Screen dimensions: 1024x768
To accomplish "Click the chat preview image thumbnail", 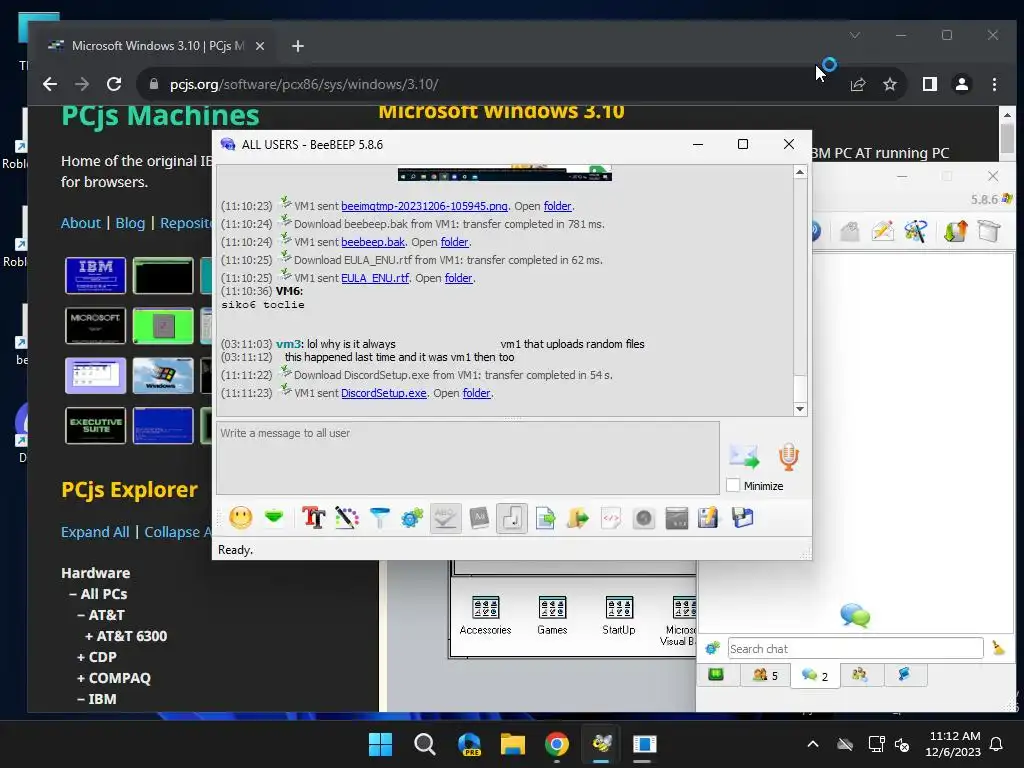I will [504, 174].
